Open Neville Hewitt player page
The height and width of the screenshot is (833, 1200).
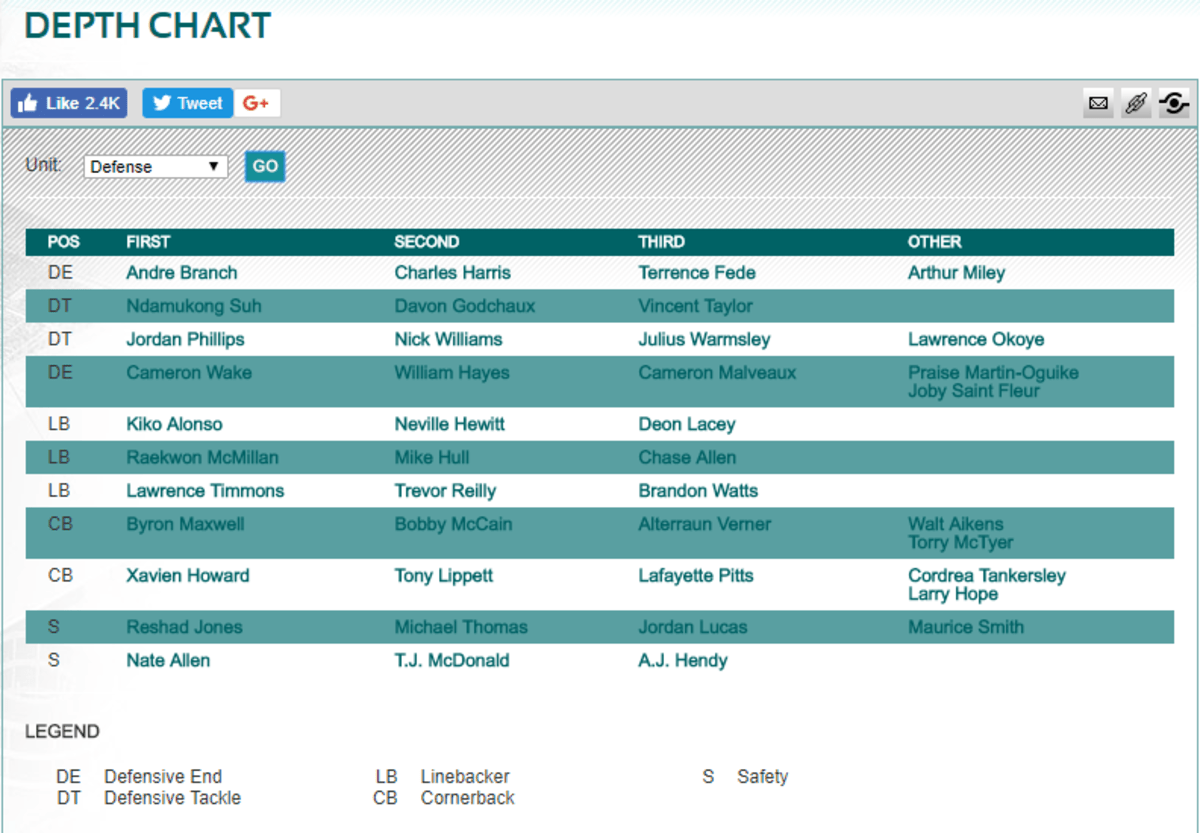click(449, 424)
